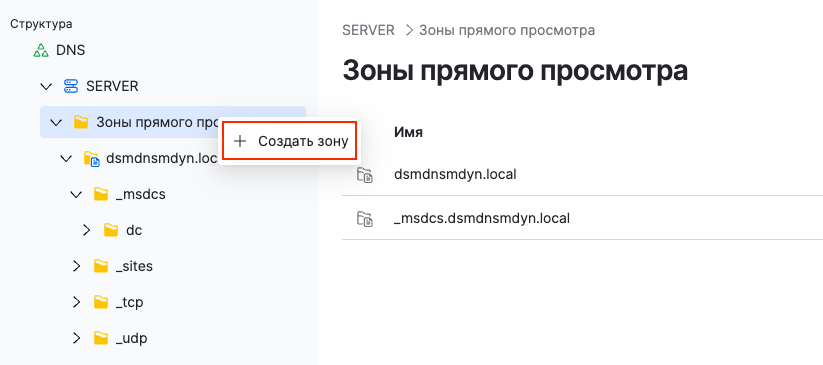Select SERVER label in tree

(112, 86)
